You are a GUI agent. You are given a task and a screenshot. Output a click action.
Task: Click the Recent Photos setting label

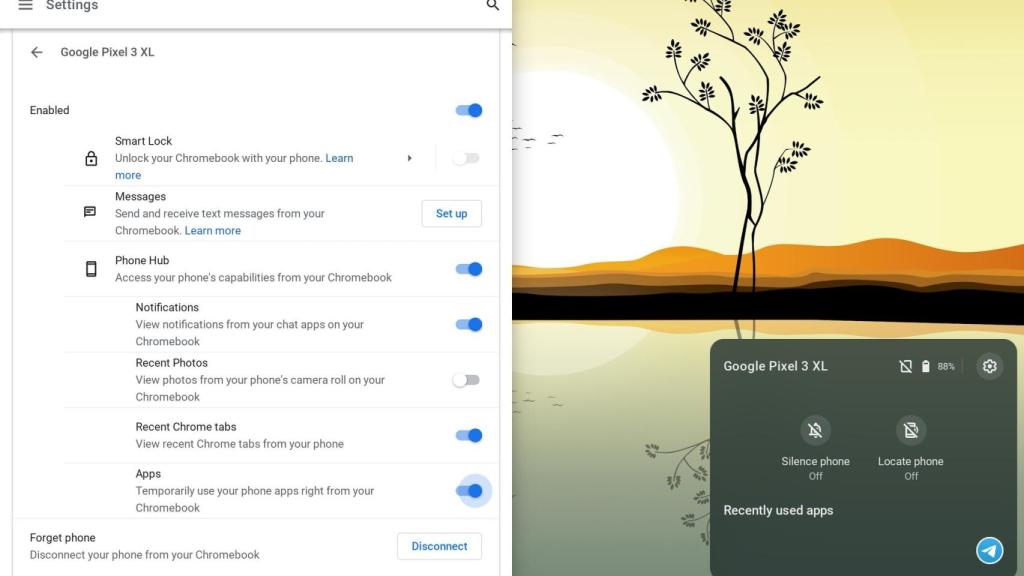[x=172, y=363]
